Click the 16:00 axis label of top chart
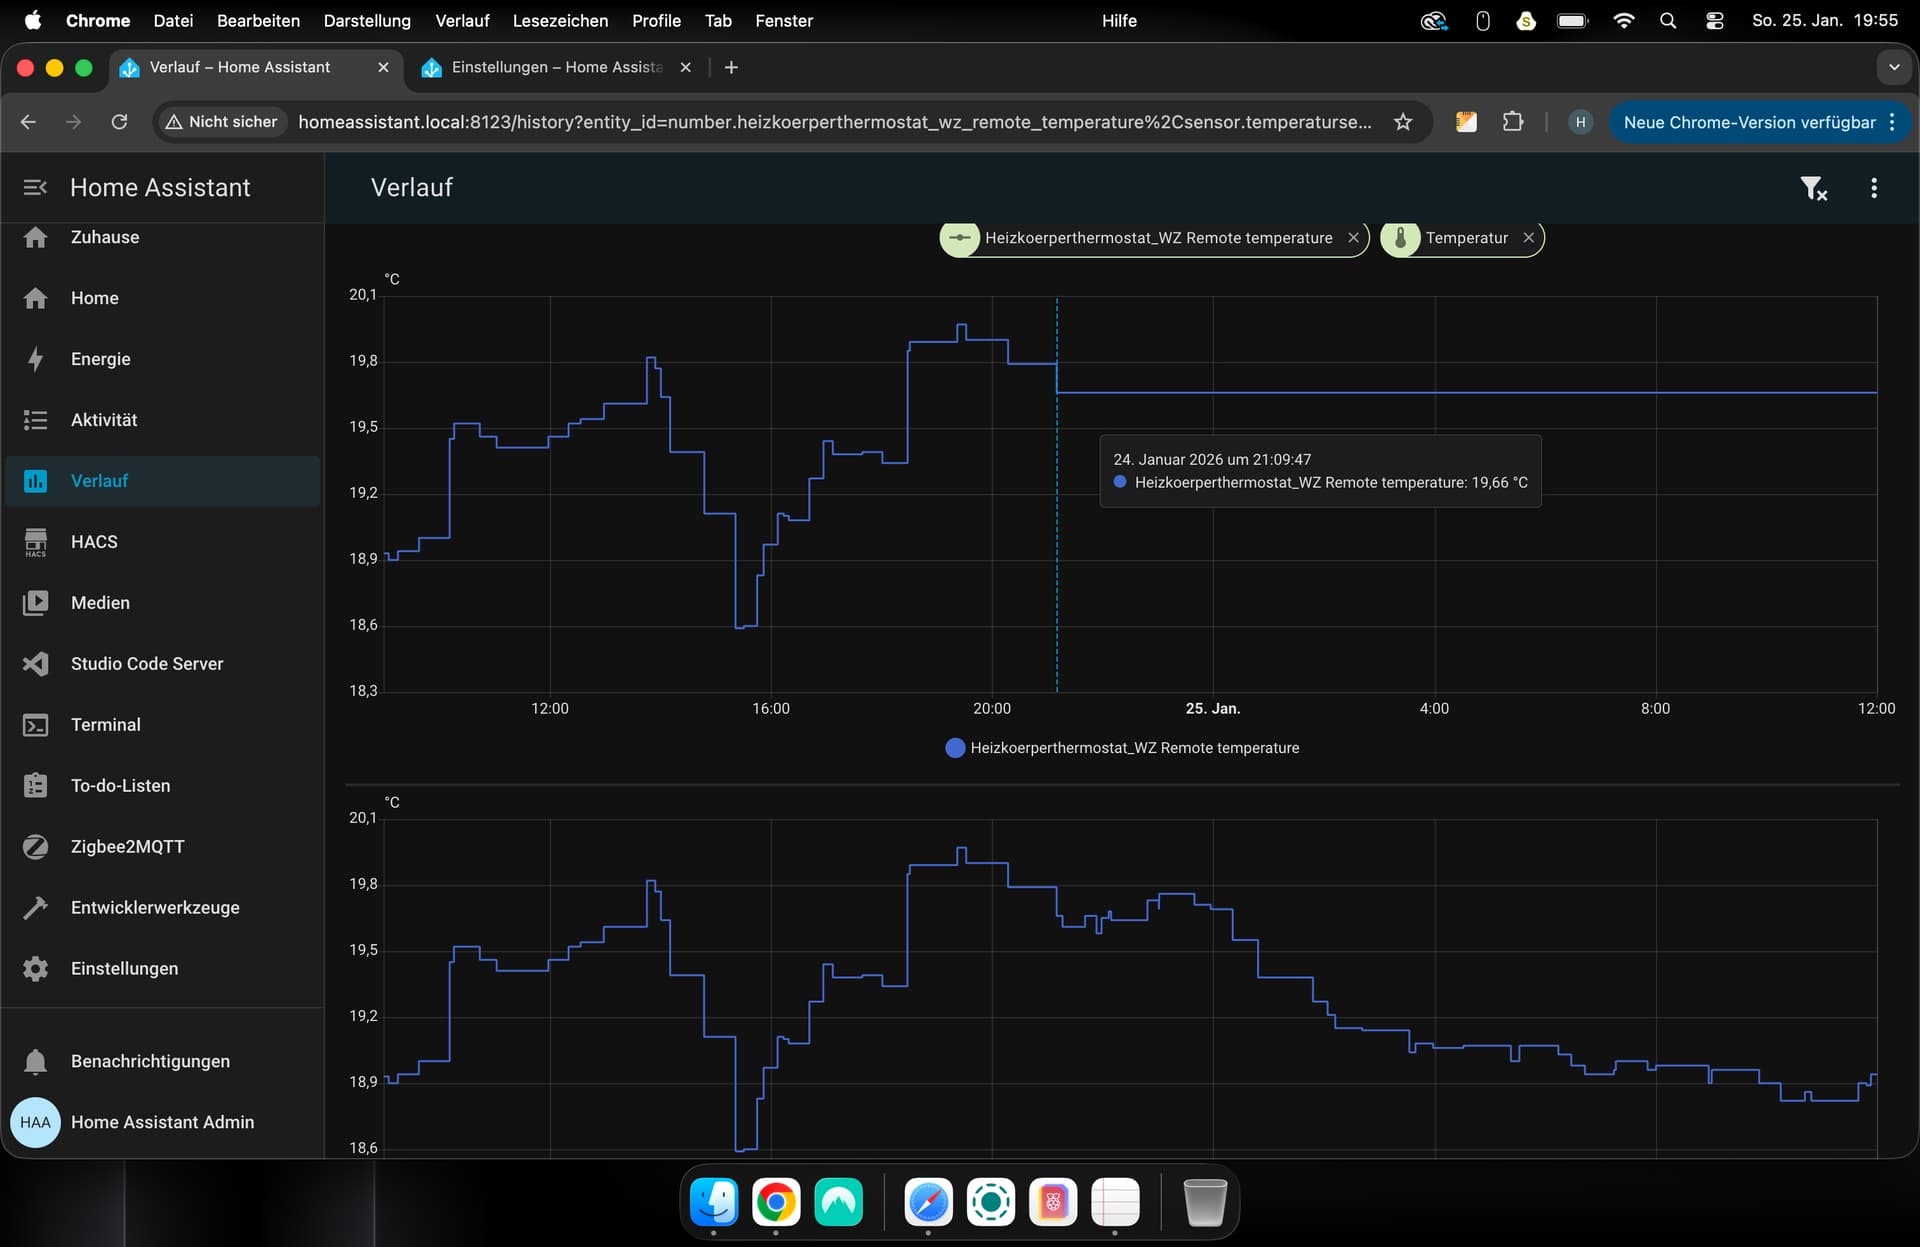Viewport: 1920px width, 1247px height. click(770, 708)
